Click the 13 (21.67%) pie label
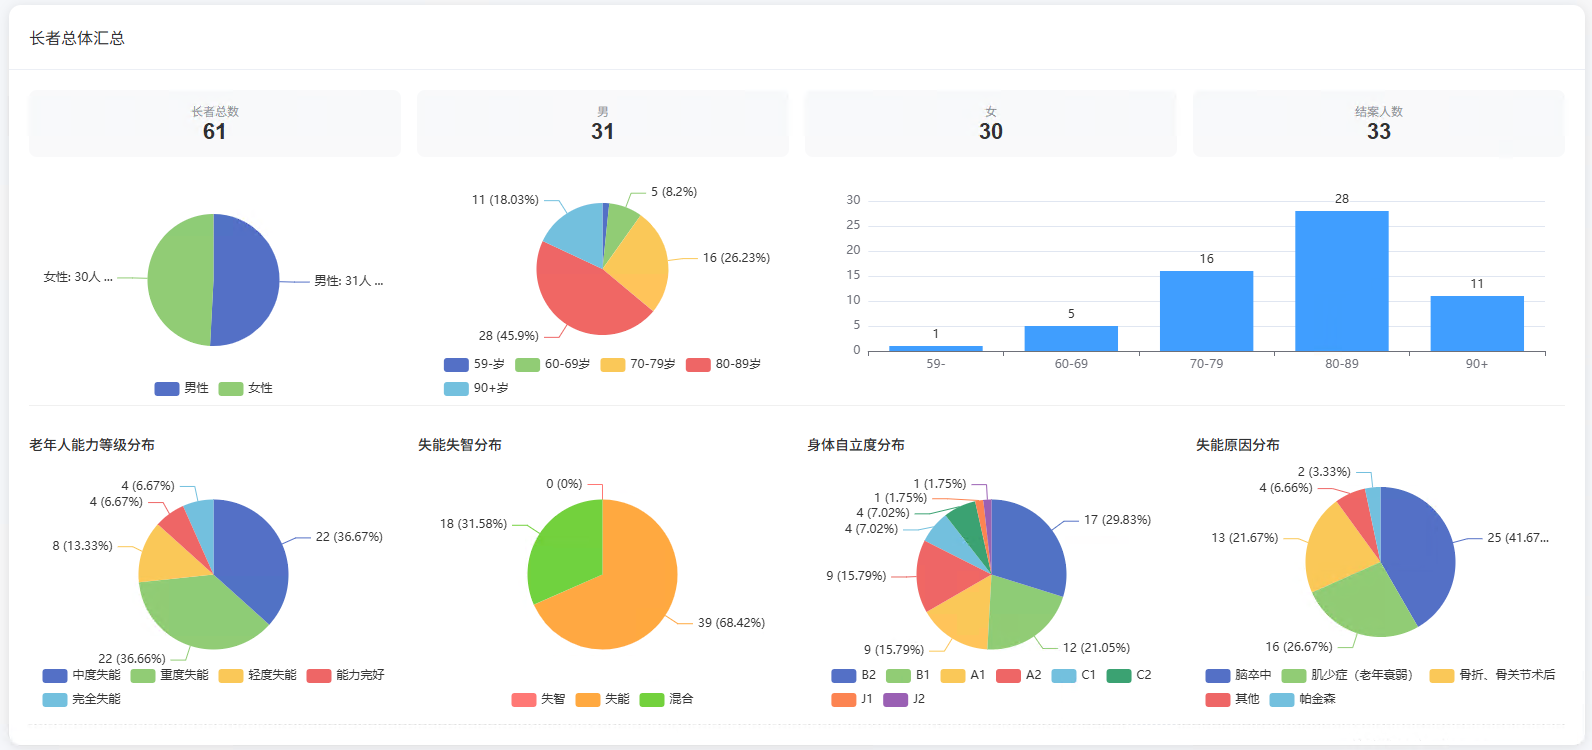 click(1245, 538)
